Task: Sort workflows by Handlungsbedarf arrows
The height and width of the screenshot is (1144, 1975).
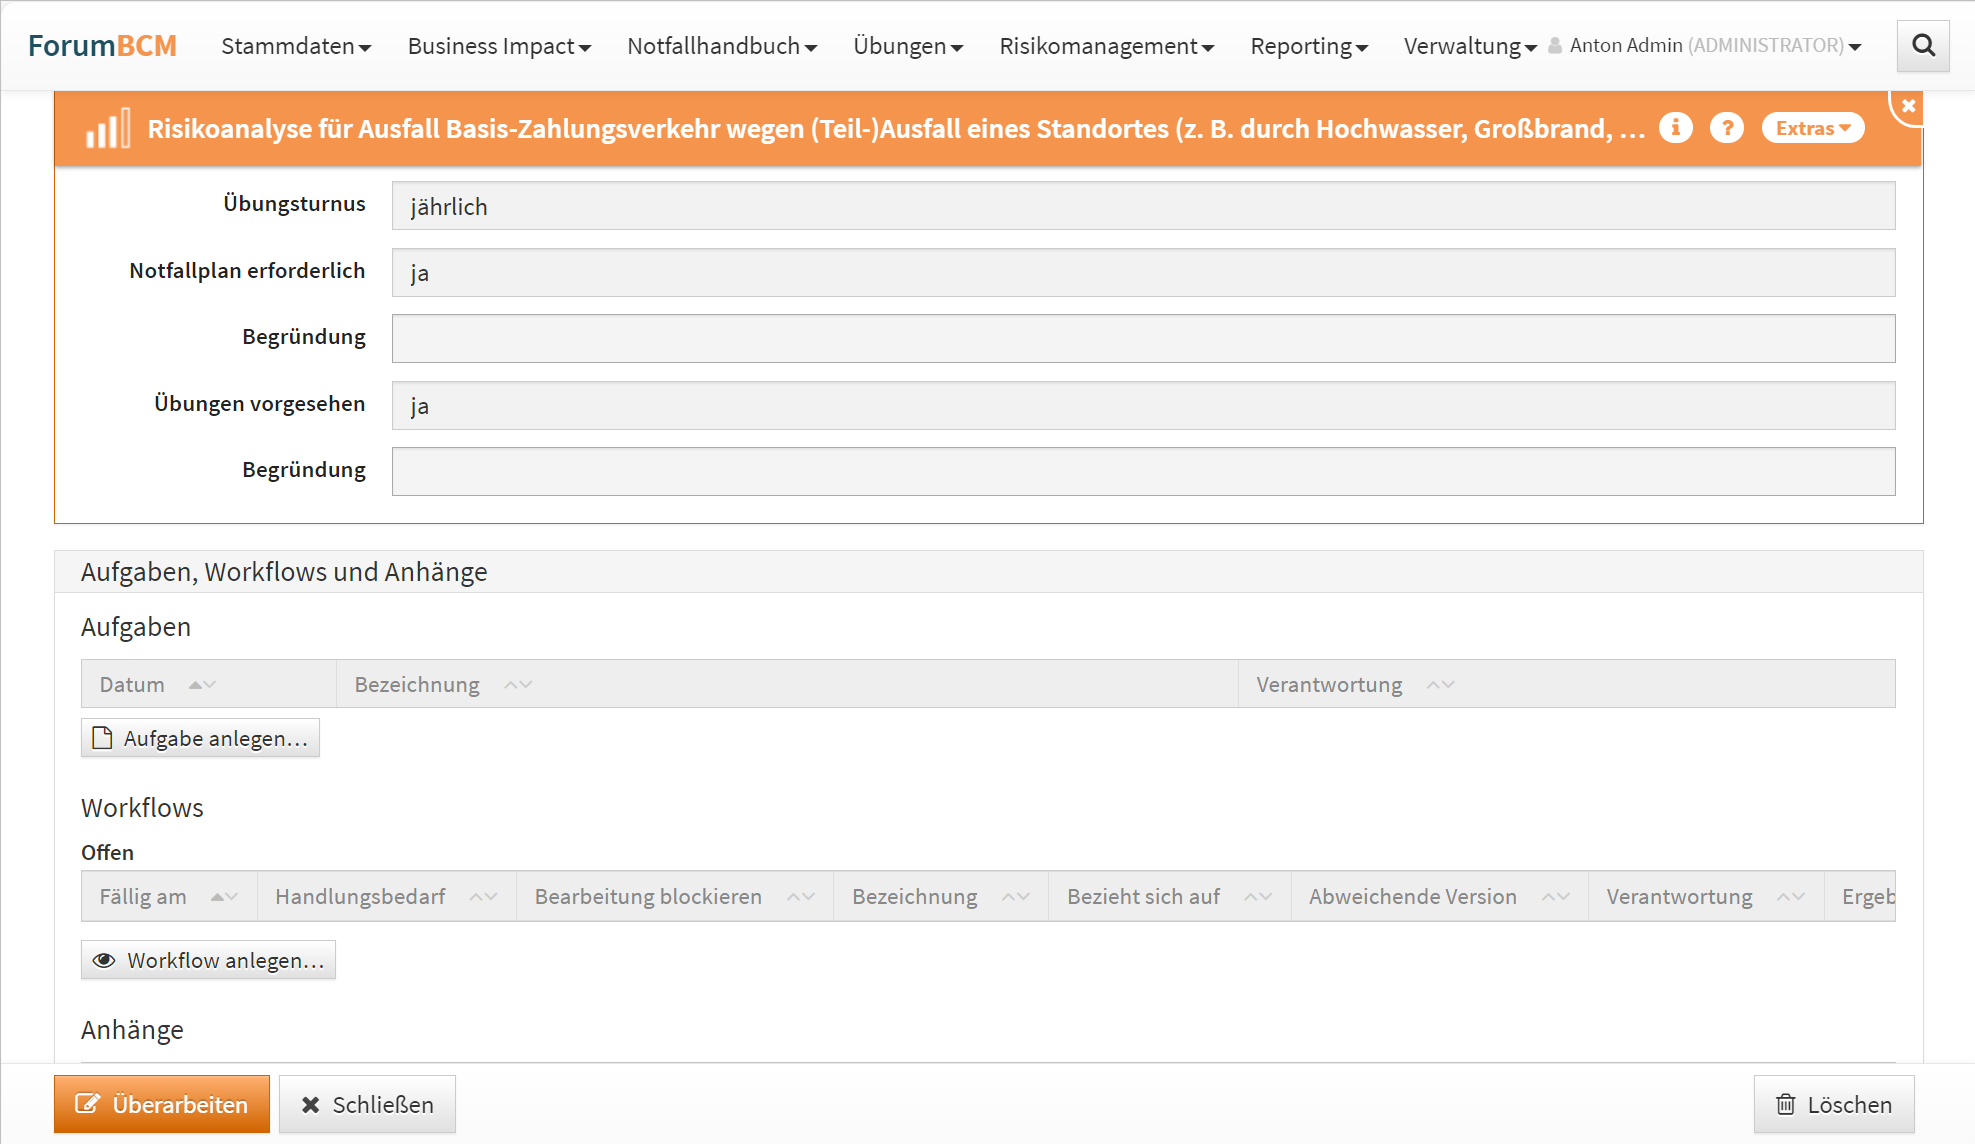Action: click(484, 897)
